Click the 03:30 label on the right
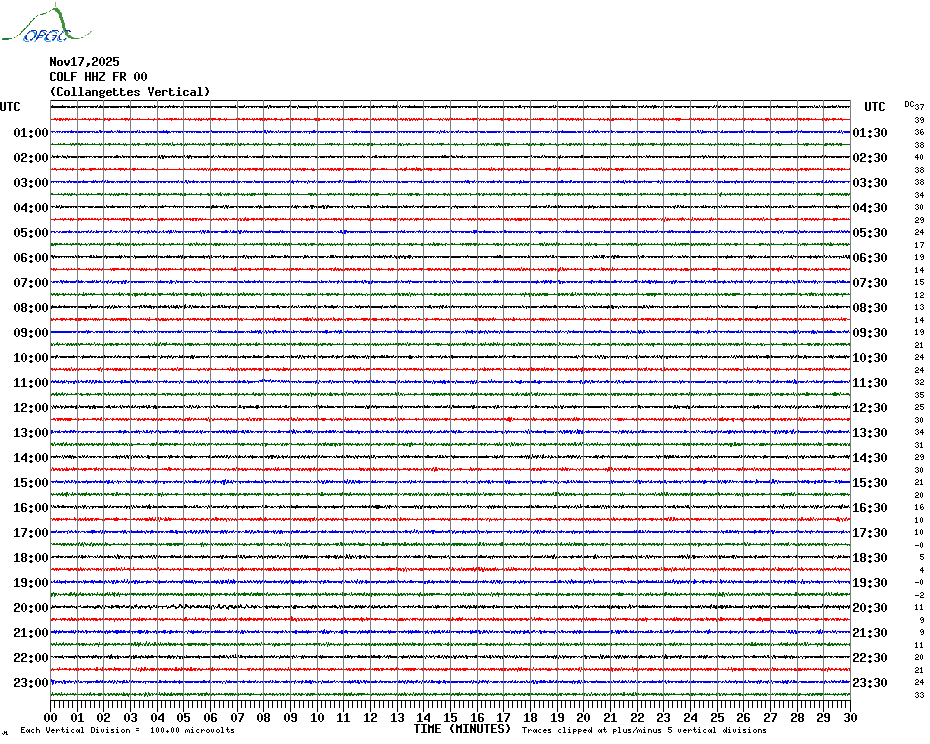 (x=870, y=182)
